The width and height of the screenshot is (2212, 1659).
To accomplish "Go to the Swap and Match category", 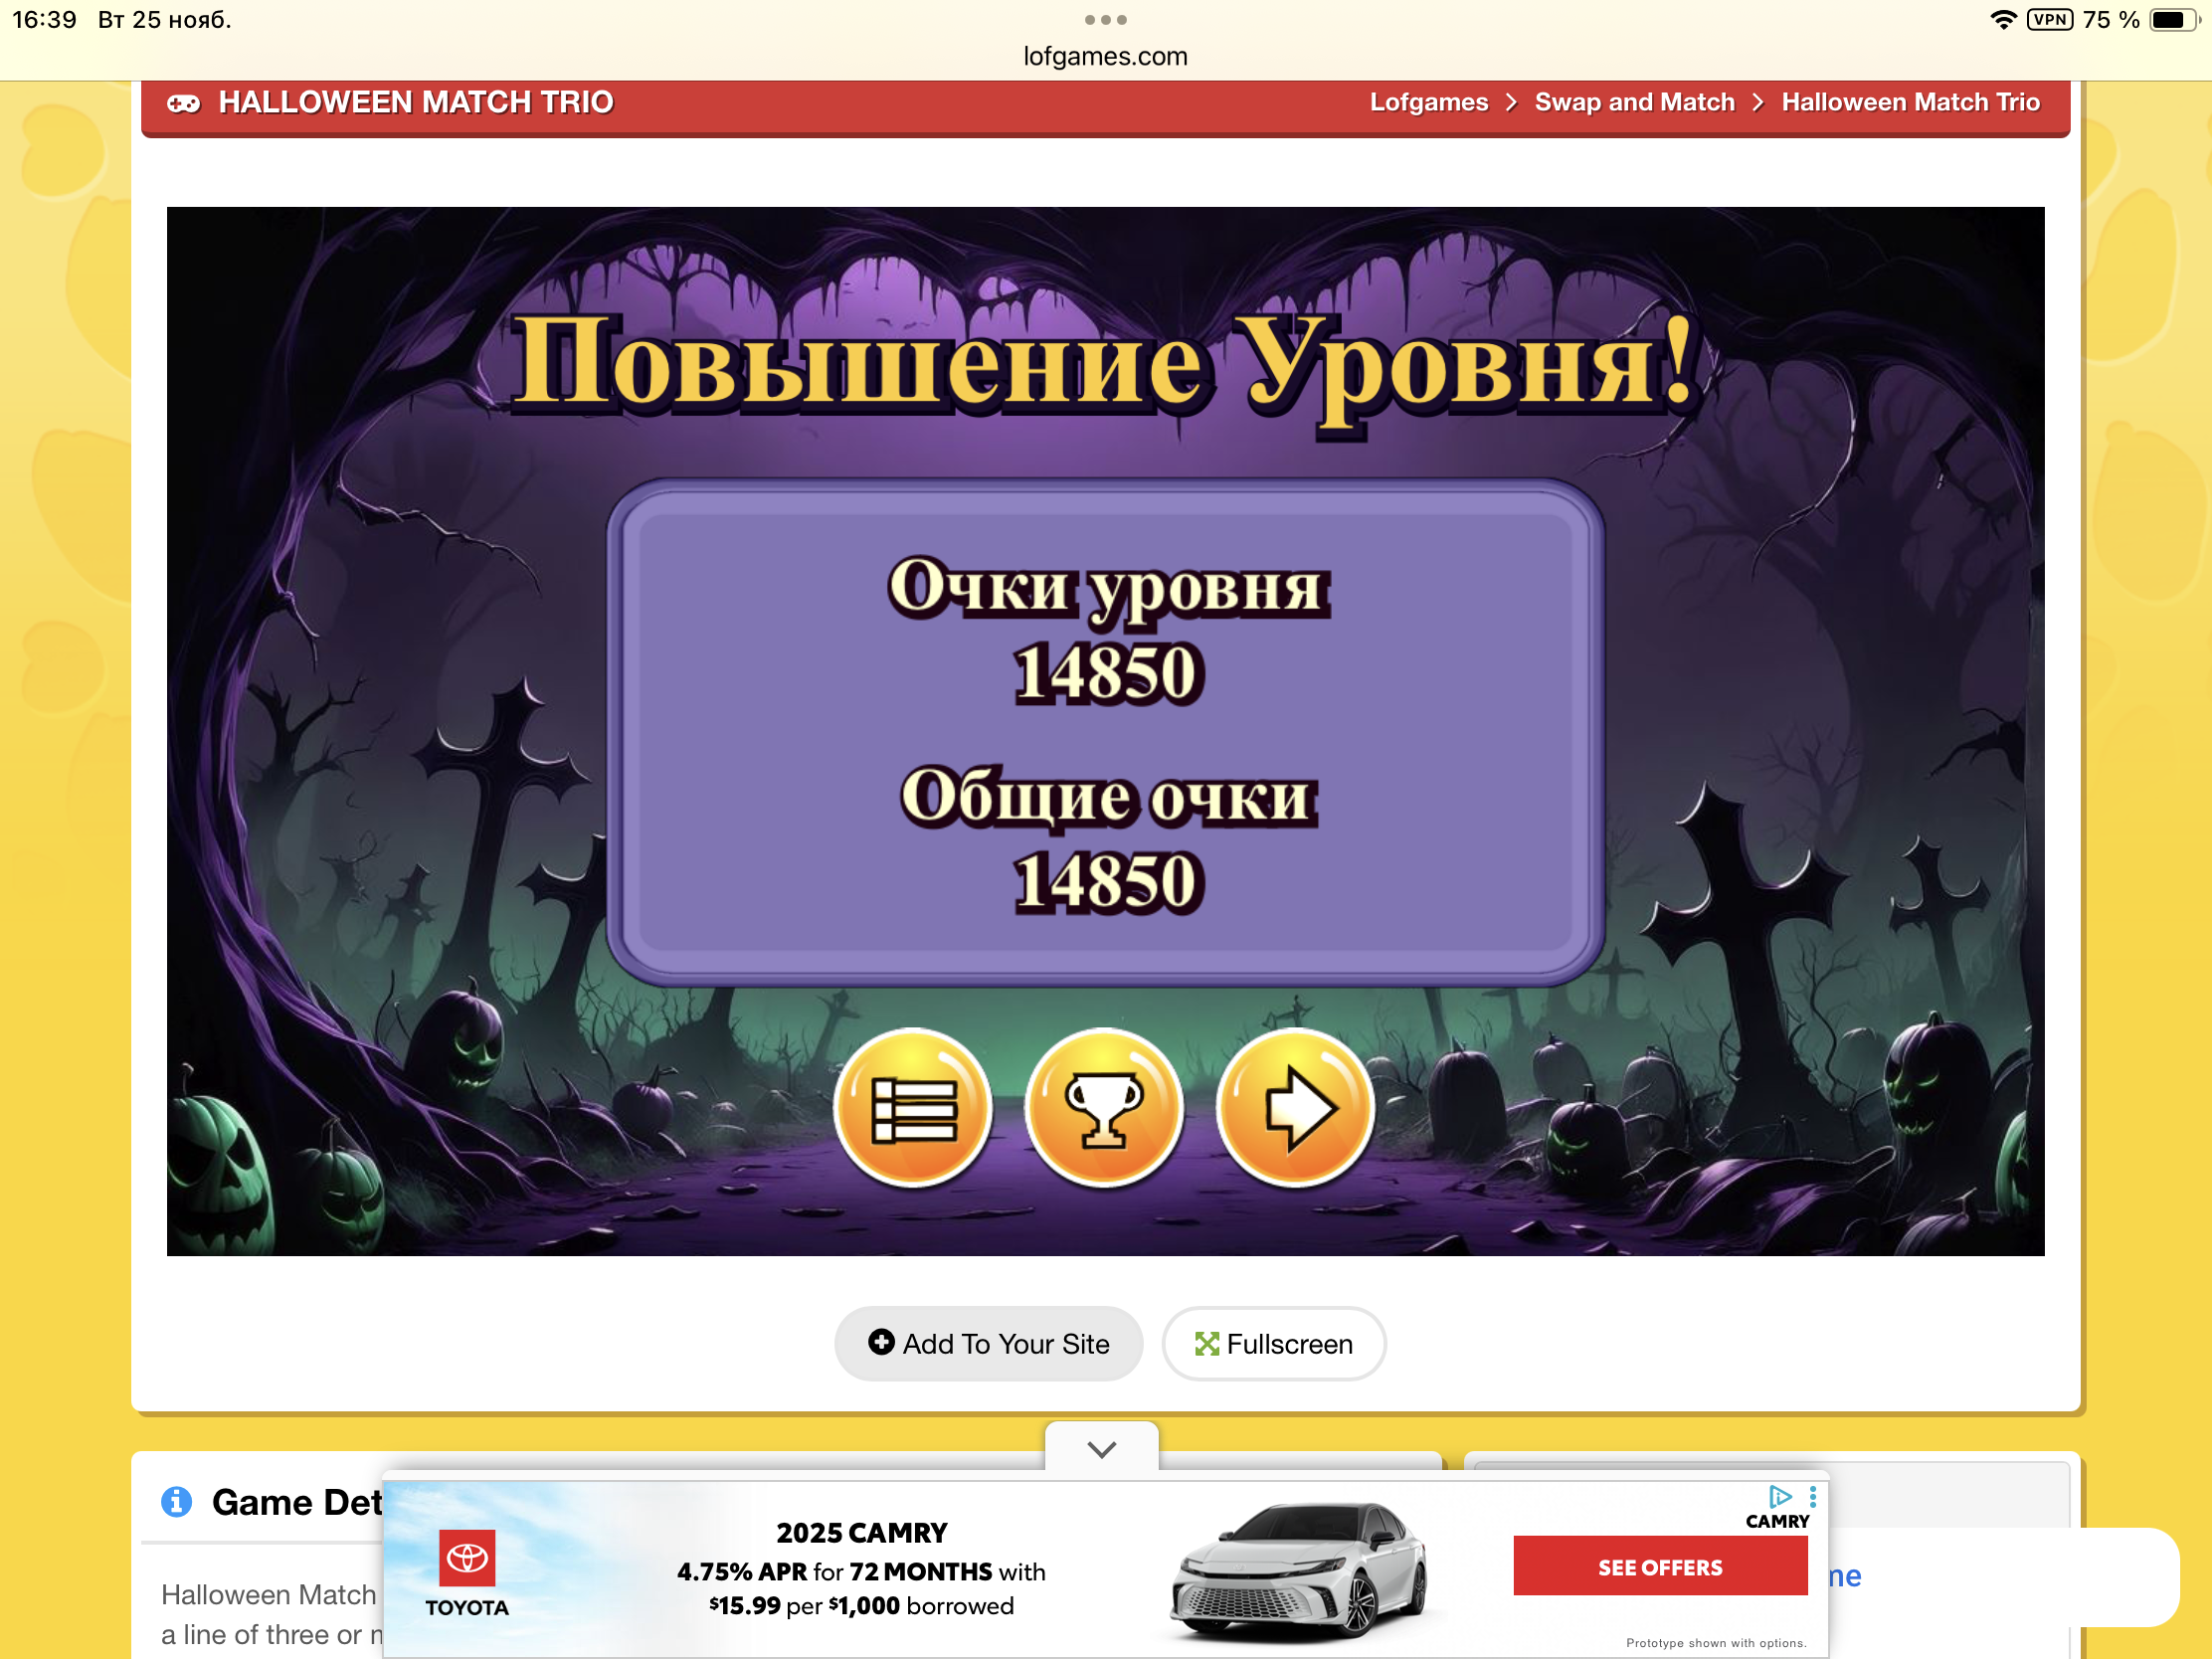I will pos(1634,103).
